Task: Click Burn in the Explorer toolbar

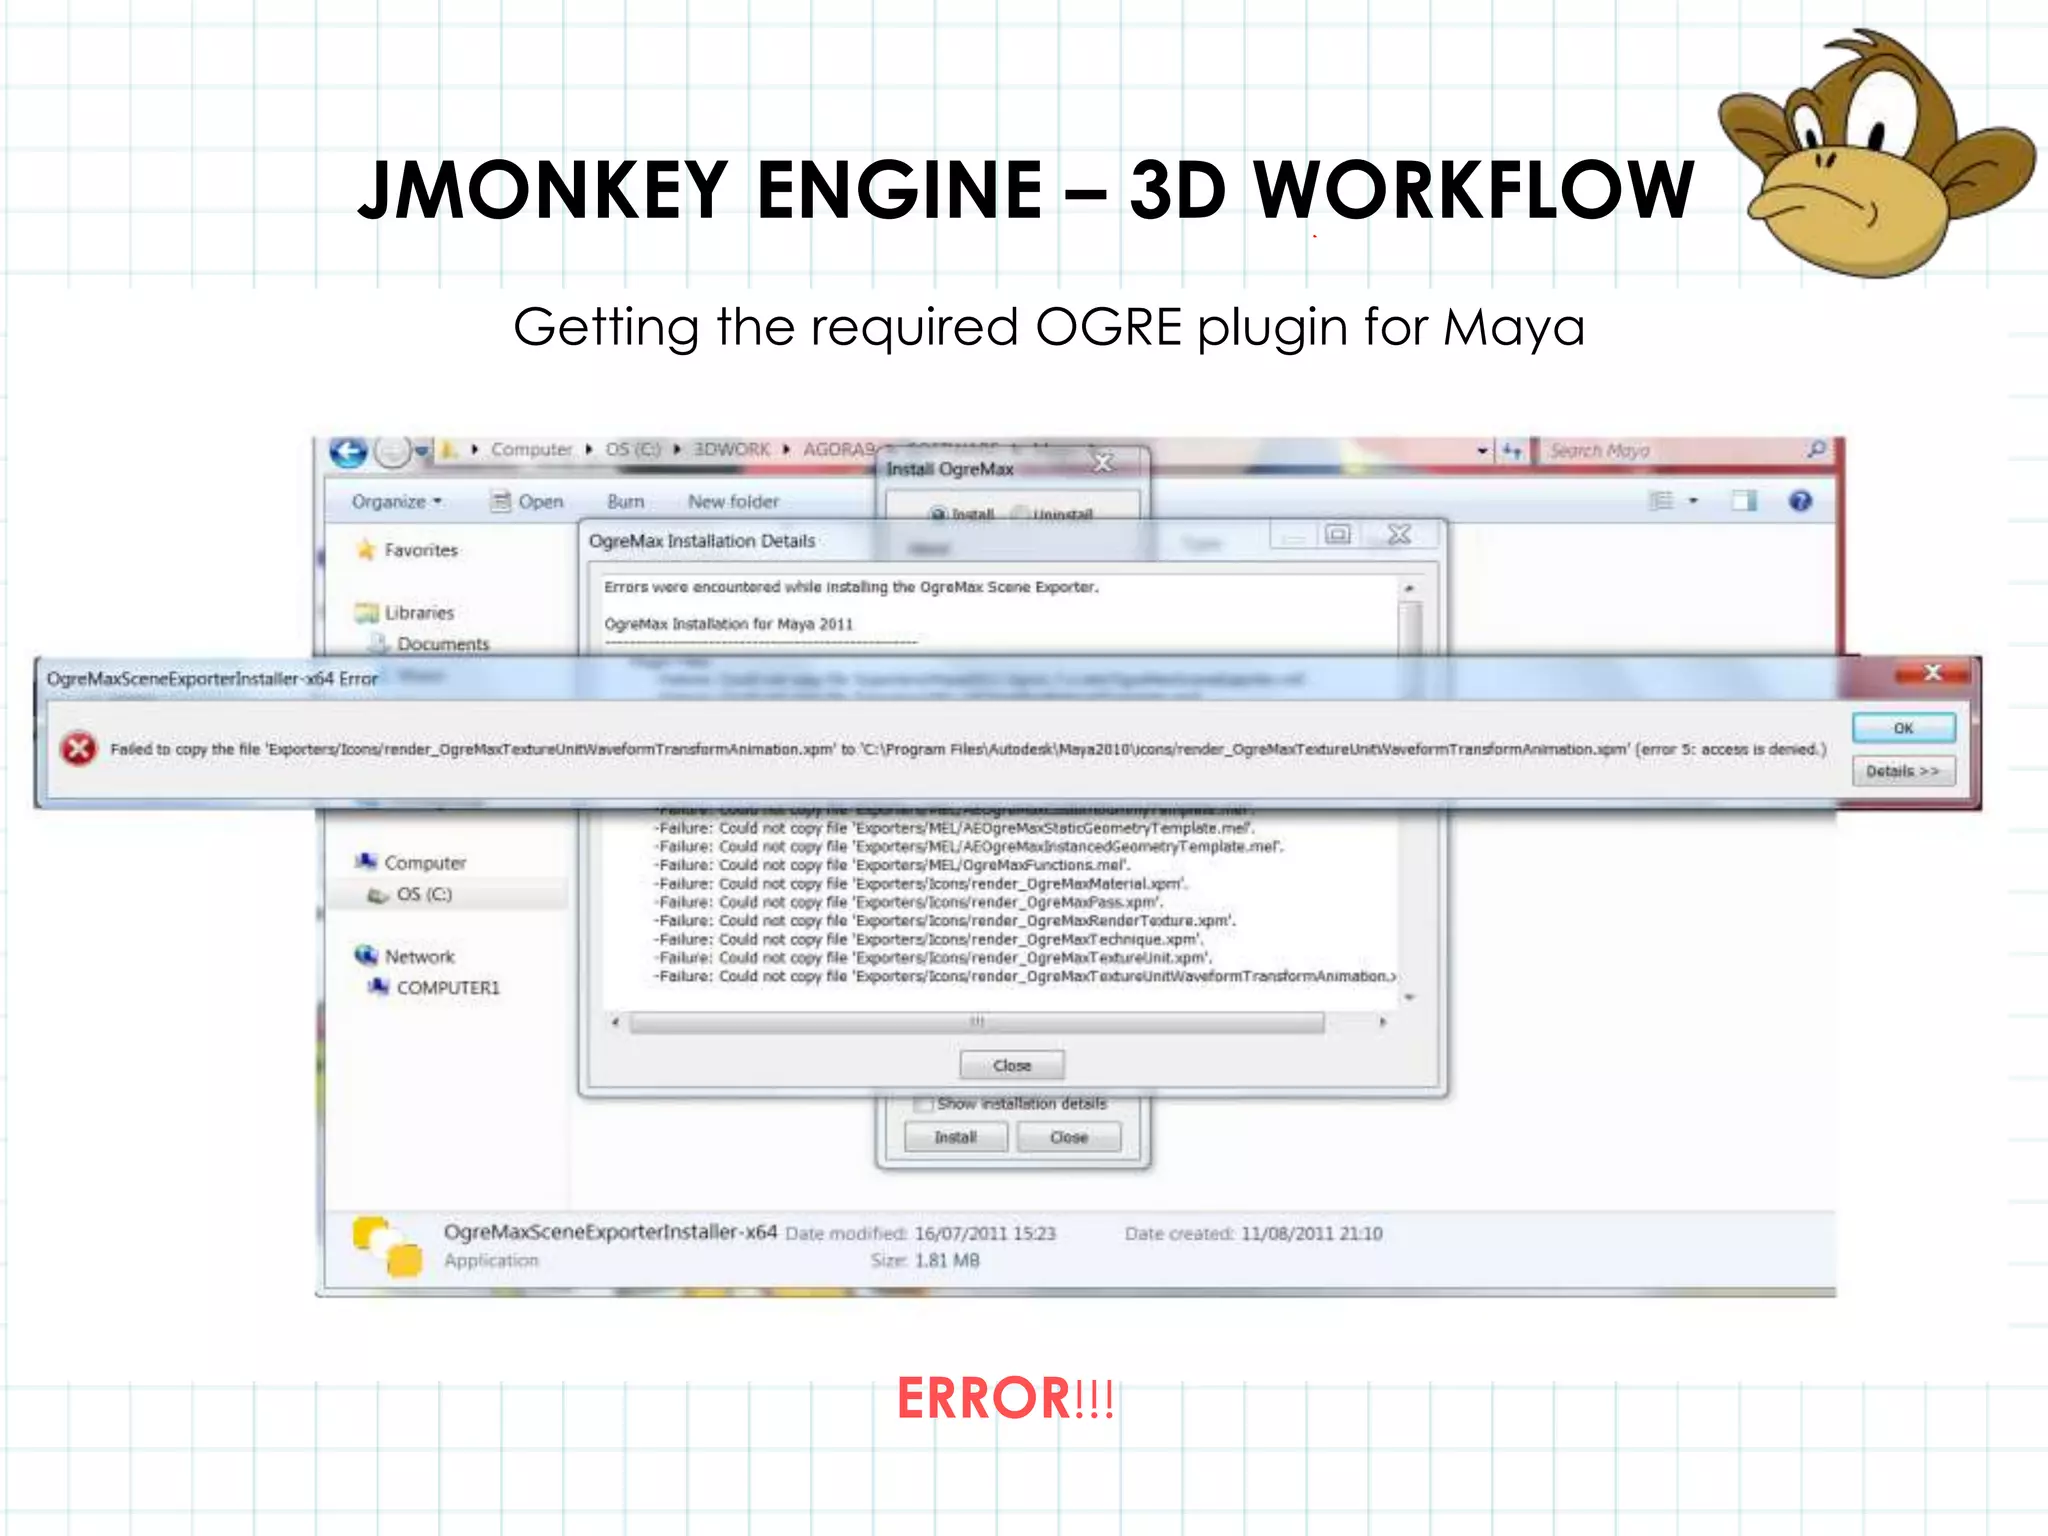Action: pyautogui.click(x=625, y=502)
